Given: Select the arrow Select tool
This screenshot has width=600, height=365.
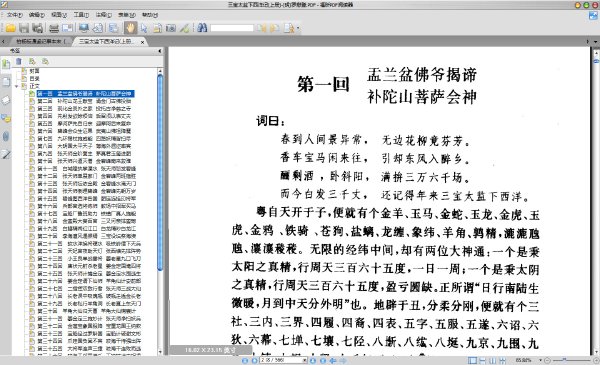Looking at the screenshot, I should click(x=144, y=28).
